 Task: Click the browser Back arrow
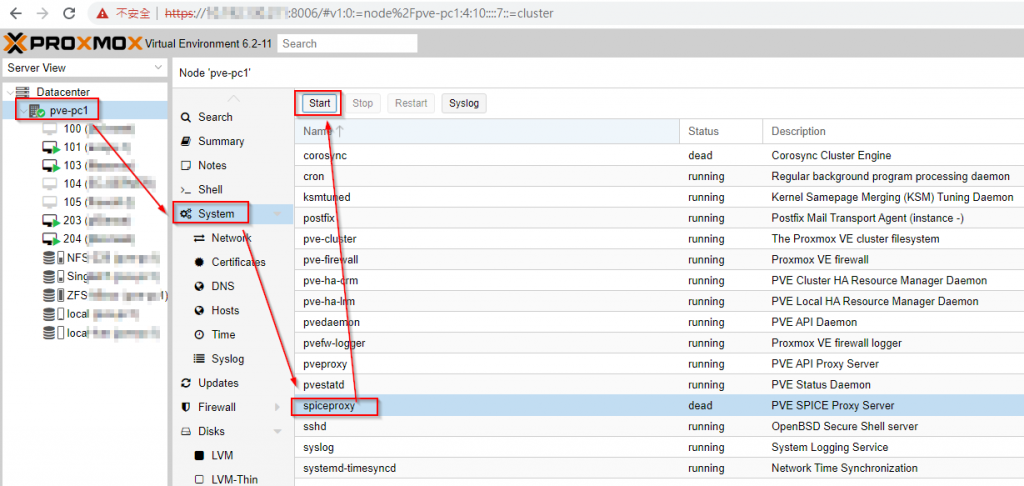(x=15, y=13)
